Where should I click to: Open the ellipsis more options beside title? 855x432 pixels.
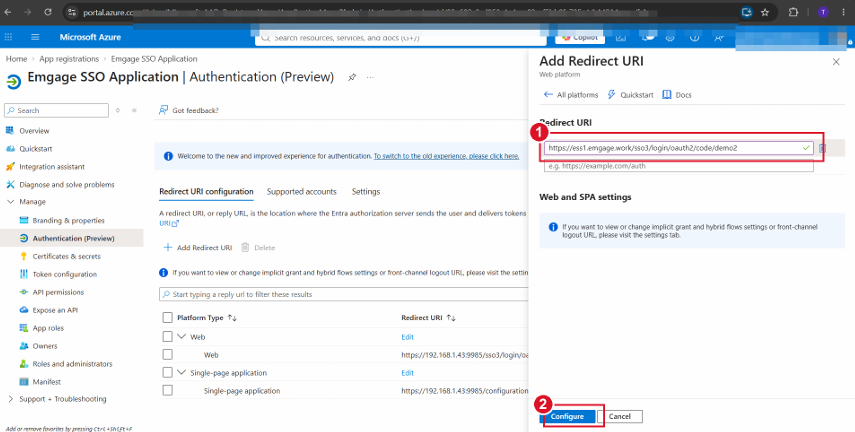click(370, 77)
